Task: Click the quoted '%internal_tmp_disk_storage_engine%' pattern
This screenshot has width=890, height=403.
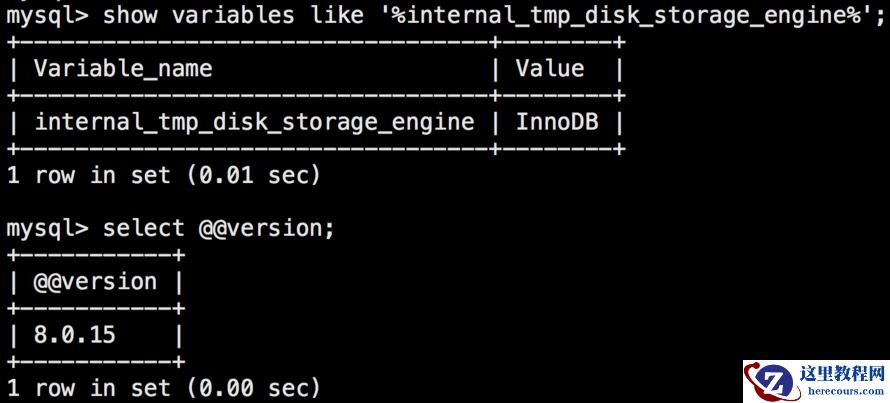Action: tap(609, 14)
